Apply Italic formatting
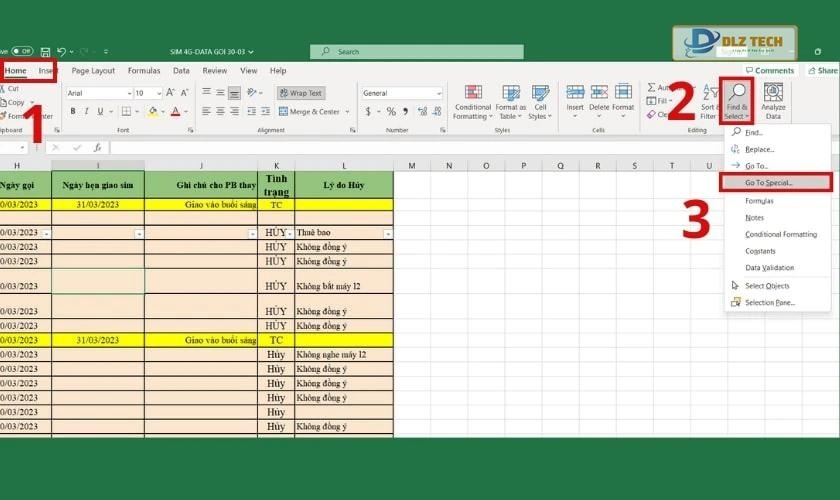The height and width of the screenshot is (500, 840). pyautogui.click(x=86, y=111)
